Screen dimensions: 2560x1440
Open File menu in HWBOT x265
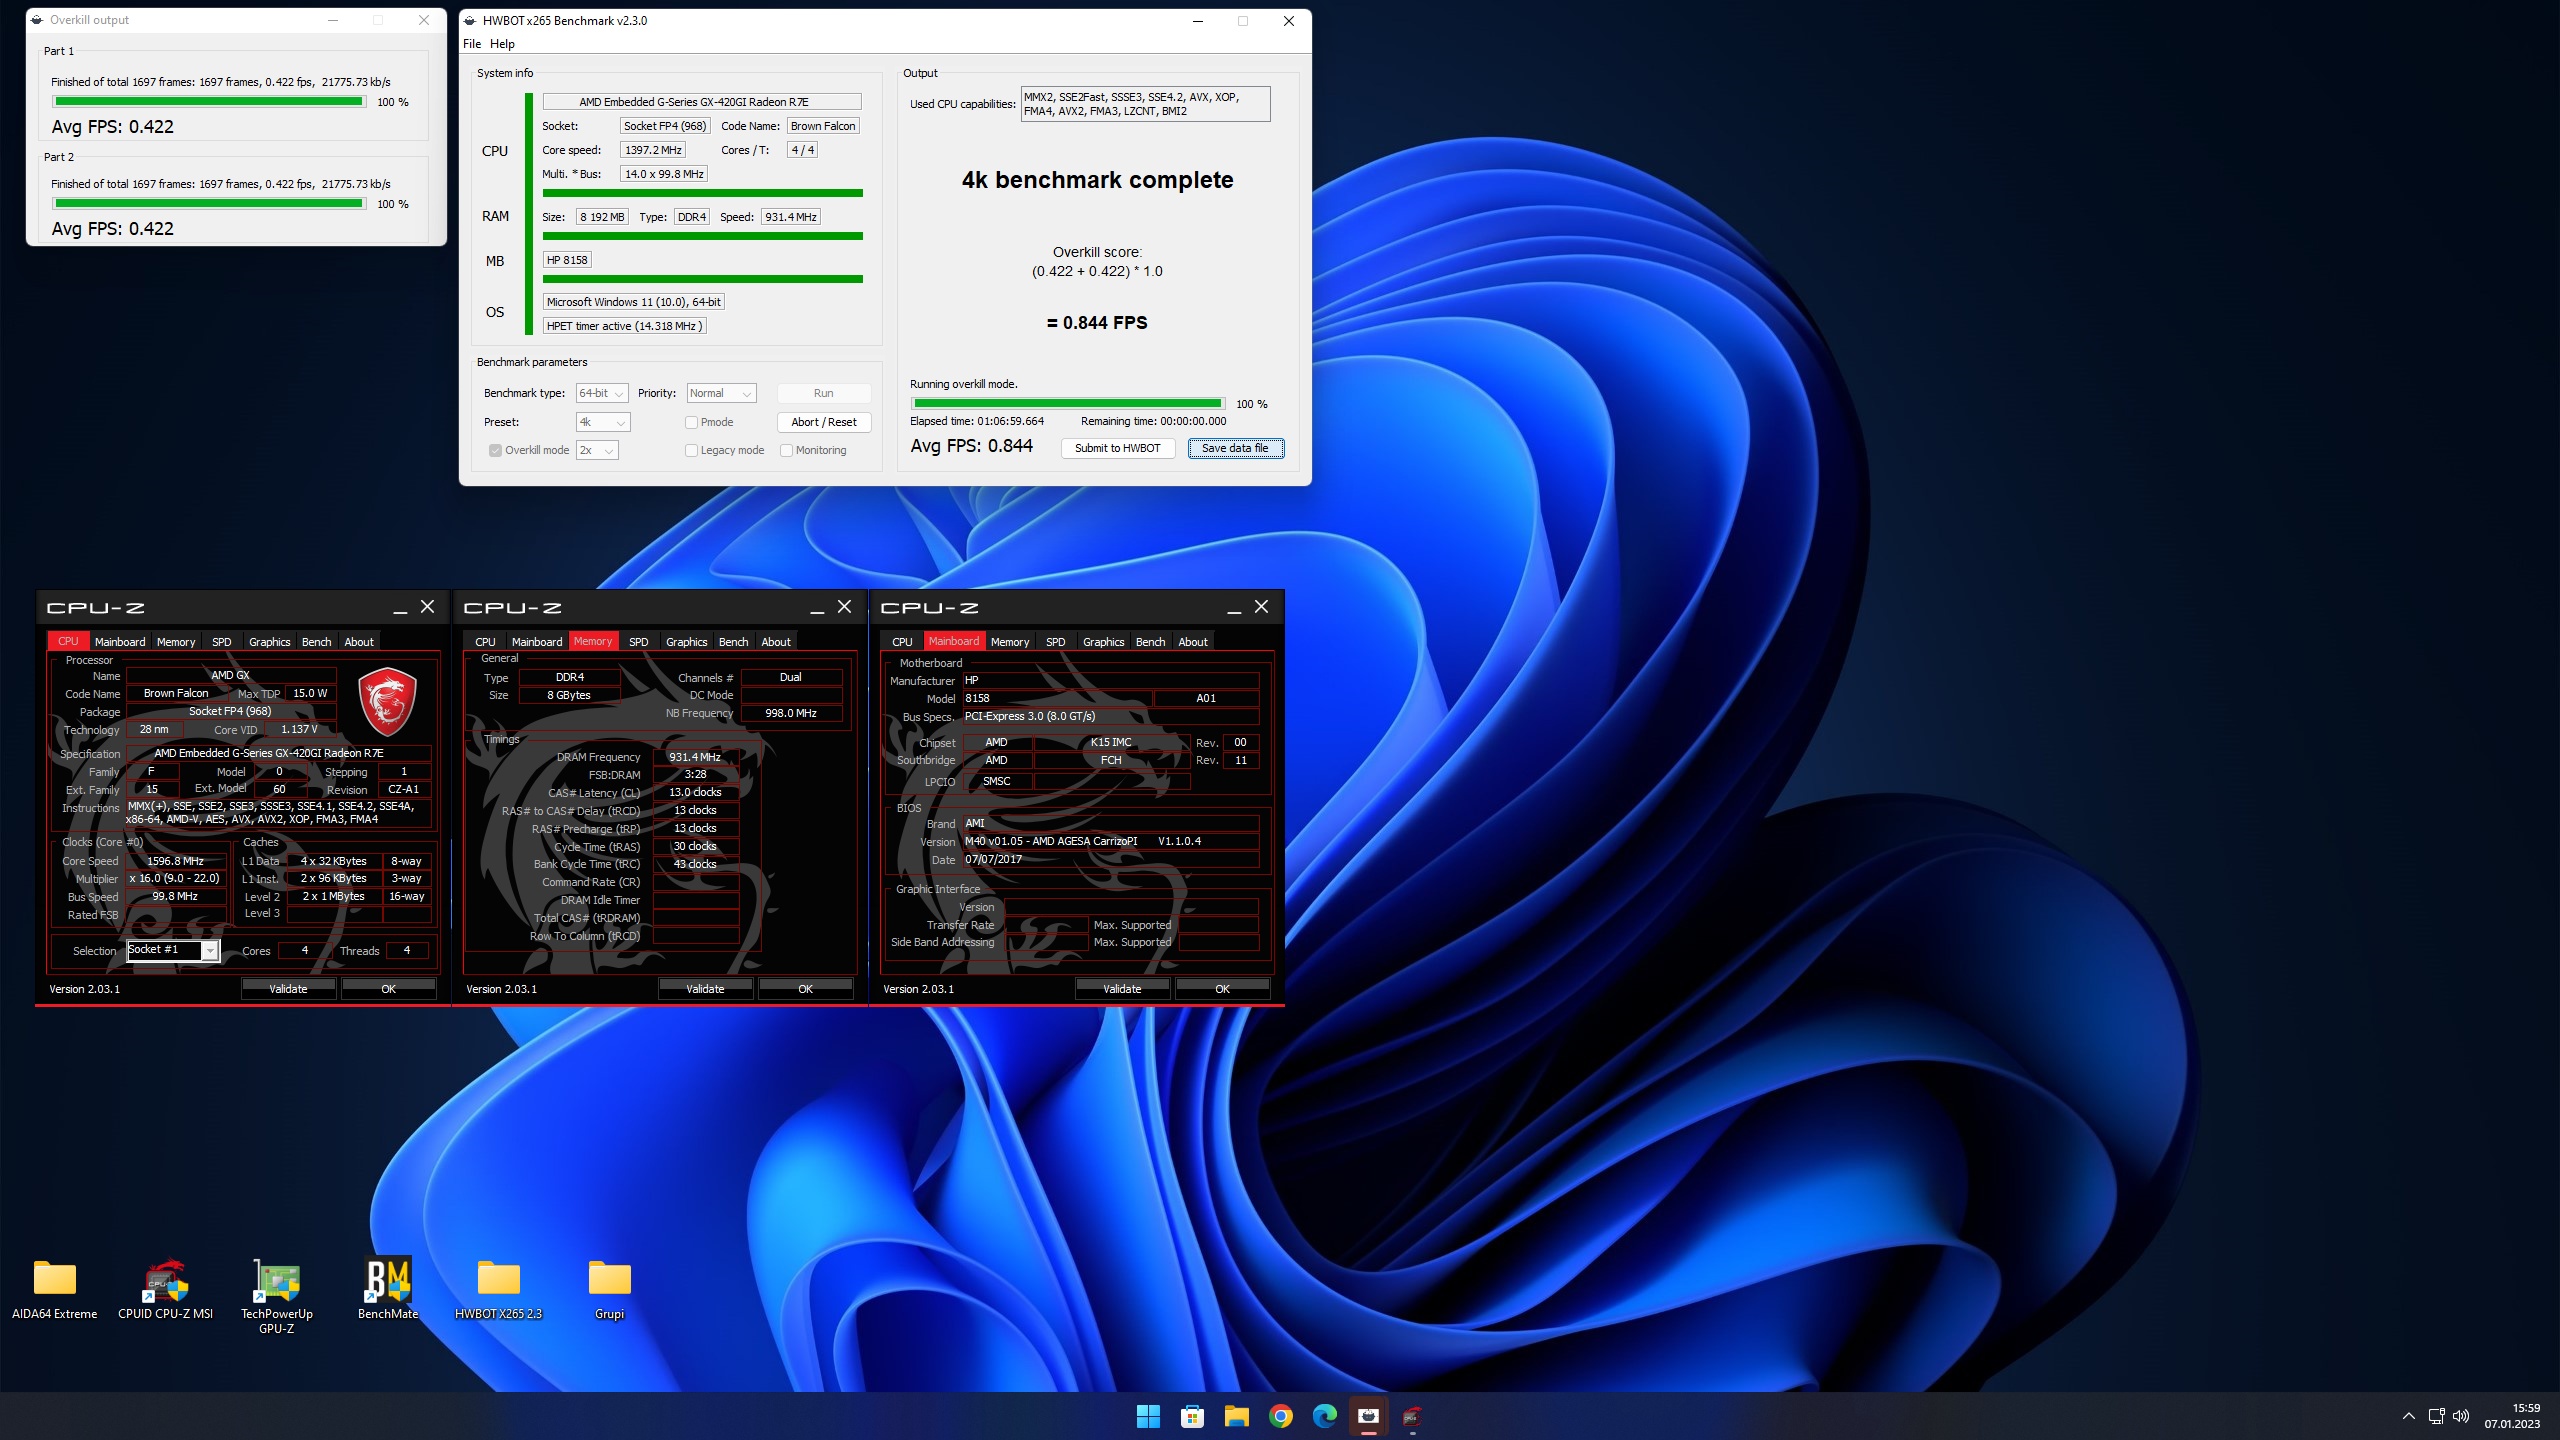472,44
